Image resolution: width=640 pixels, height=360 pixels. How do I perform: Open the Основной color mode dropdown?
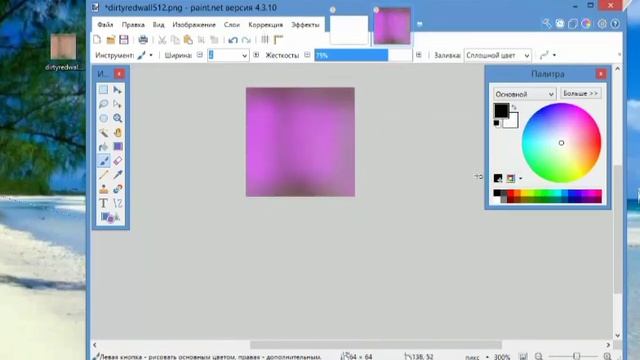point(524,94)
